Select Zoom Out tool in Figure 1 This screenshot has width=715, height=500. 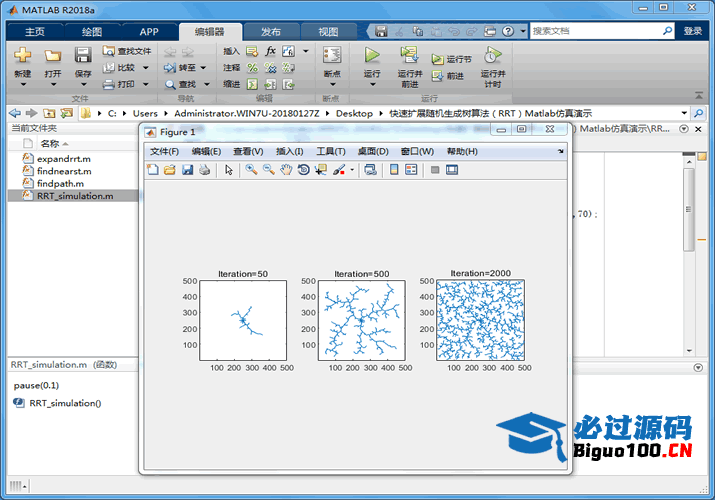[269, 170]
